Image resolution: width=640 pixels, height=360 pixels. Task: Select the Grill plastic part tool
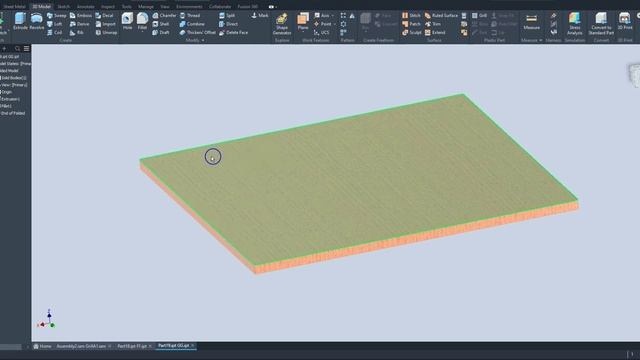(x=480, y=16)
